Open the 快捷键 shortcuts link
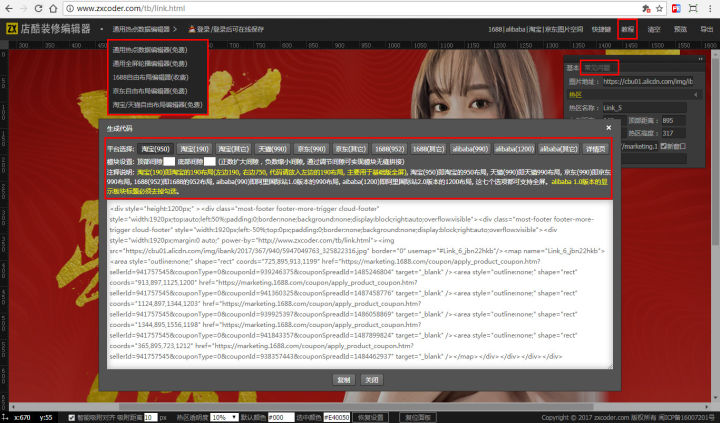This screenshot has height=423, width=720. pos(601,29)
